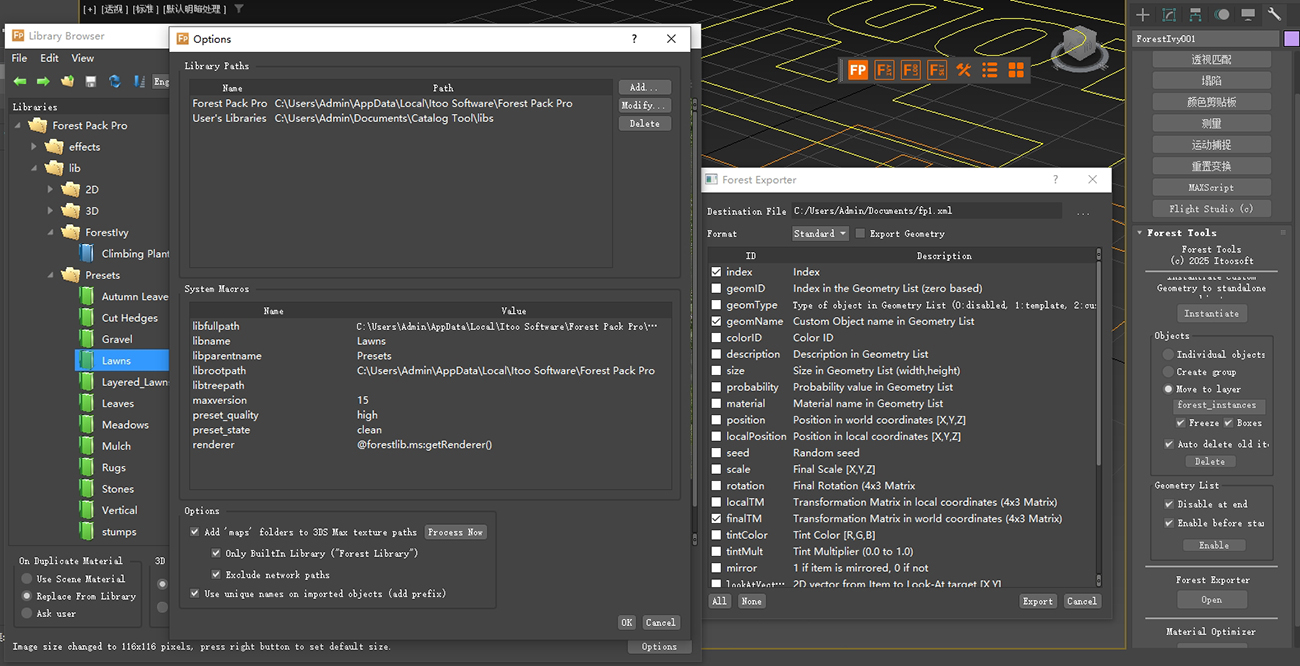The image size is (1300, 666).
Task: Click the Process Now button
Action: coord(456,532)
